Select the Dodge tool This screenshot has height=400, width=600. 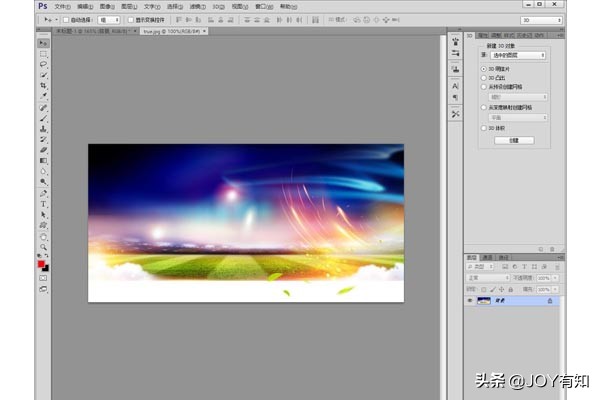pyautogui.click(x=43, y=182)
